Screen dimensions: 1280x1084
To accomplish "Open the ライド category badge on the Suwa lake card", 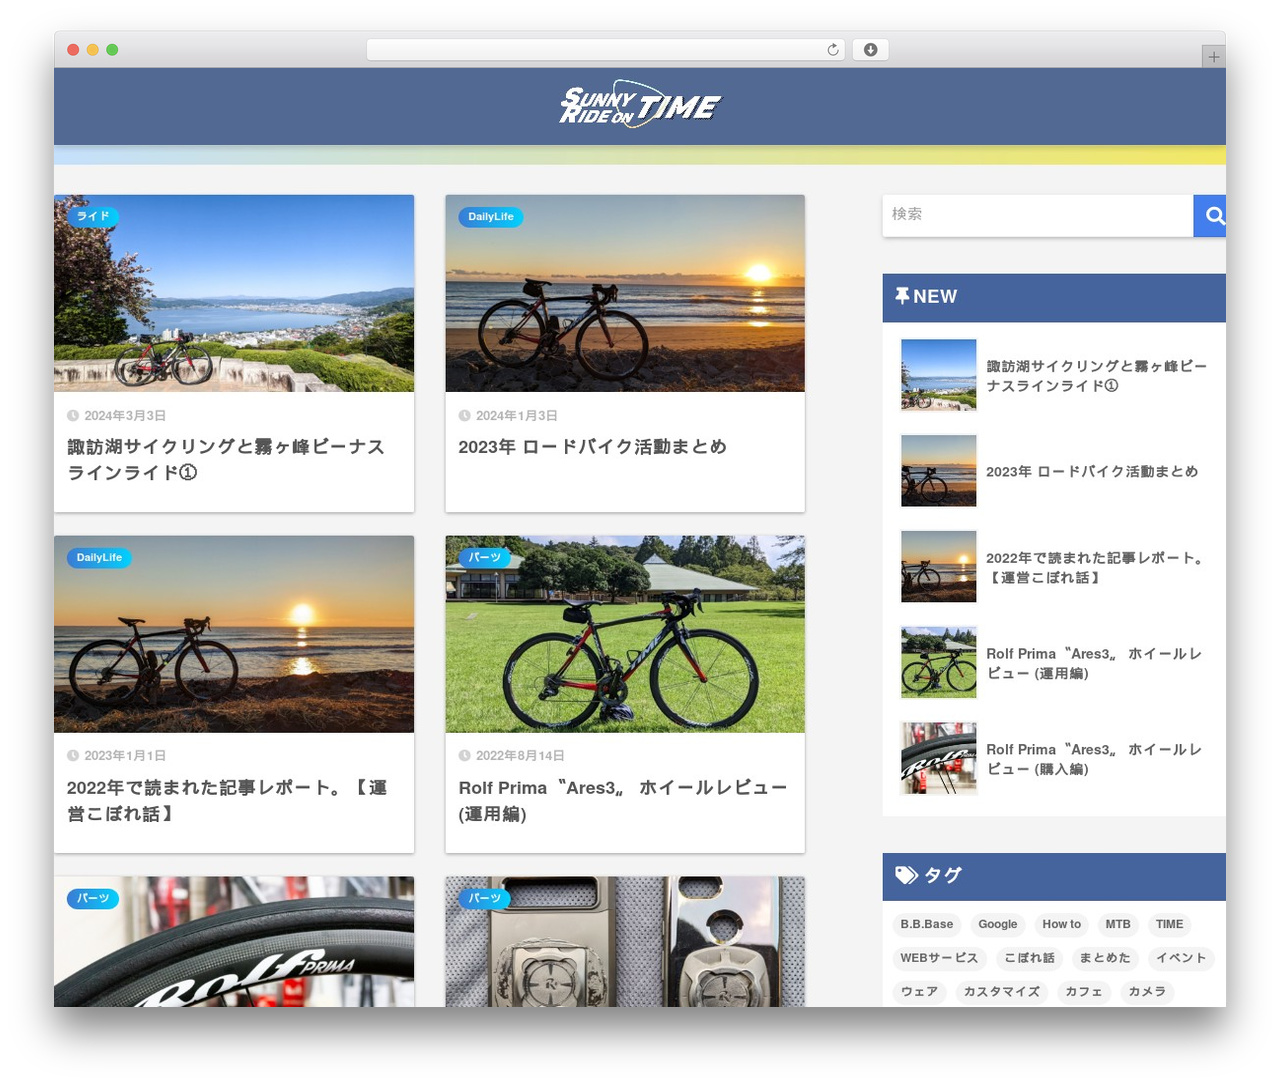I will [93, 216].
